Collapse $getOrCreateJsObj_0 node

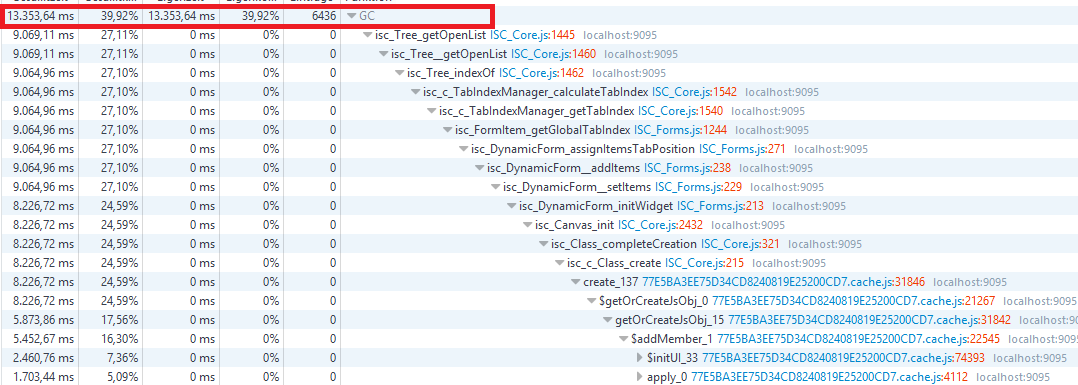click(591, 301)
